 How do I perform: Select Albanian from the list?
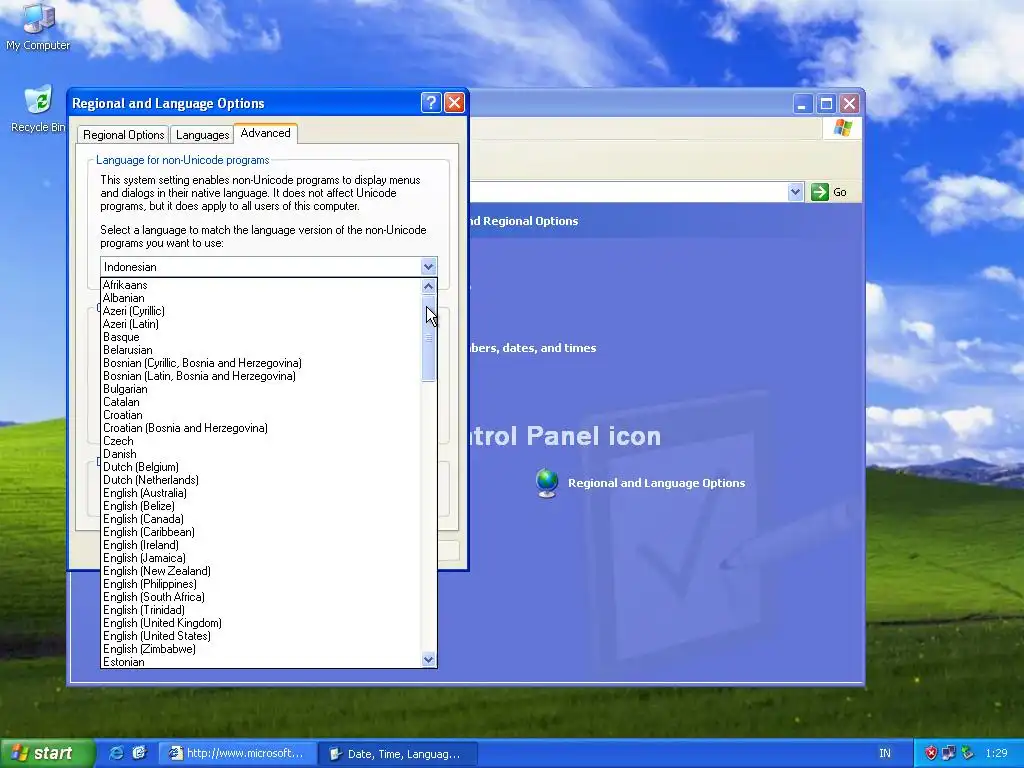[x=261, y=298]
